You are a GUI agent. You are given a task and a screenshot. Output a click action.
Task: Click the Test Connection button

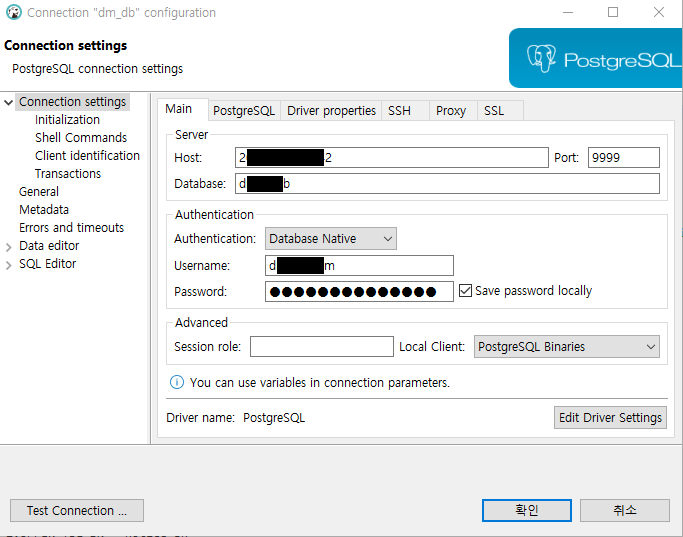[77, 510]
